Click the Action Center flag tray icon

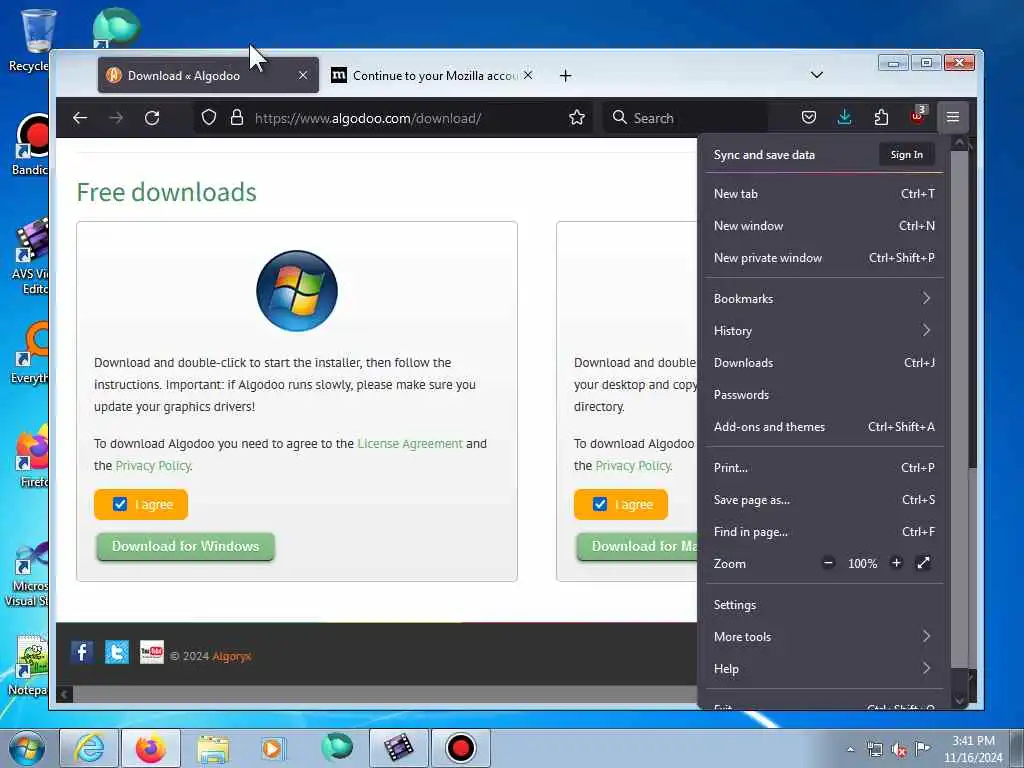(922, 749)
